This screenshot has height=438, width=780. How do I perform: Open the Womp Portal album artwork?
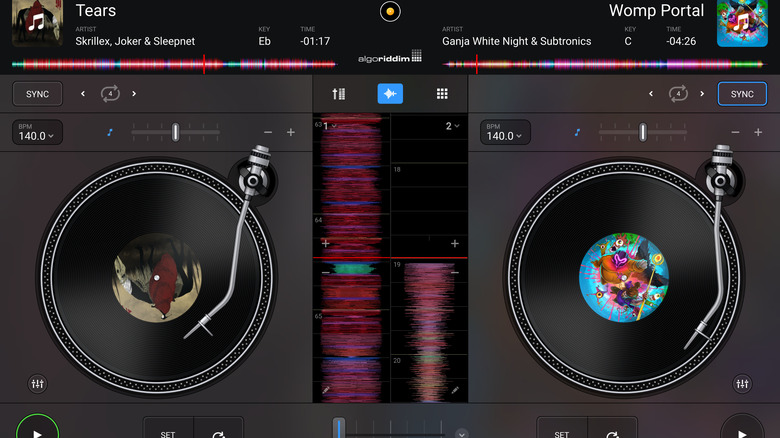pyautogui.click(x=742, y=23)
